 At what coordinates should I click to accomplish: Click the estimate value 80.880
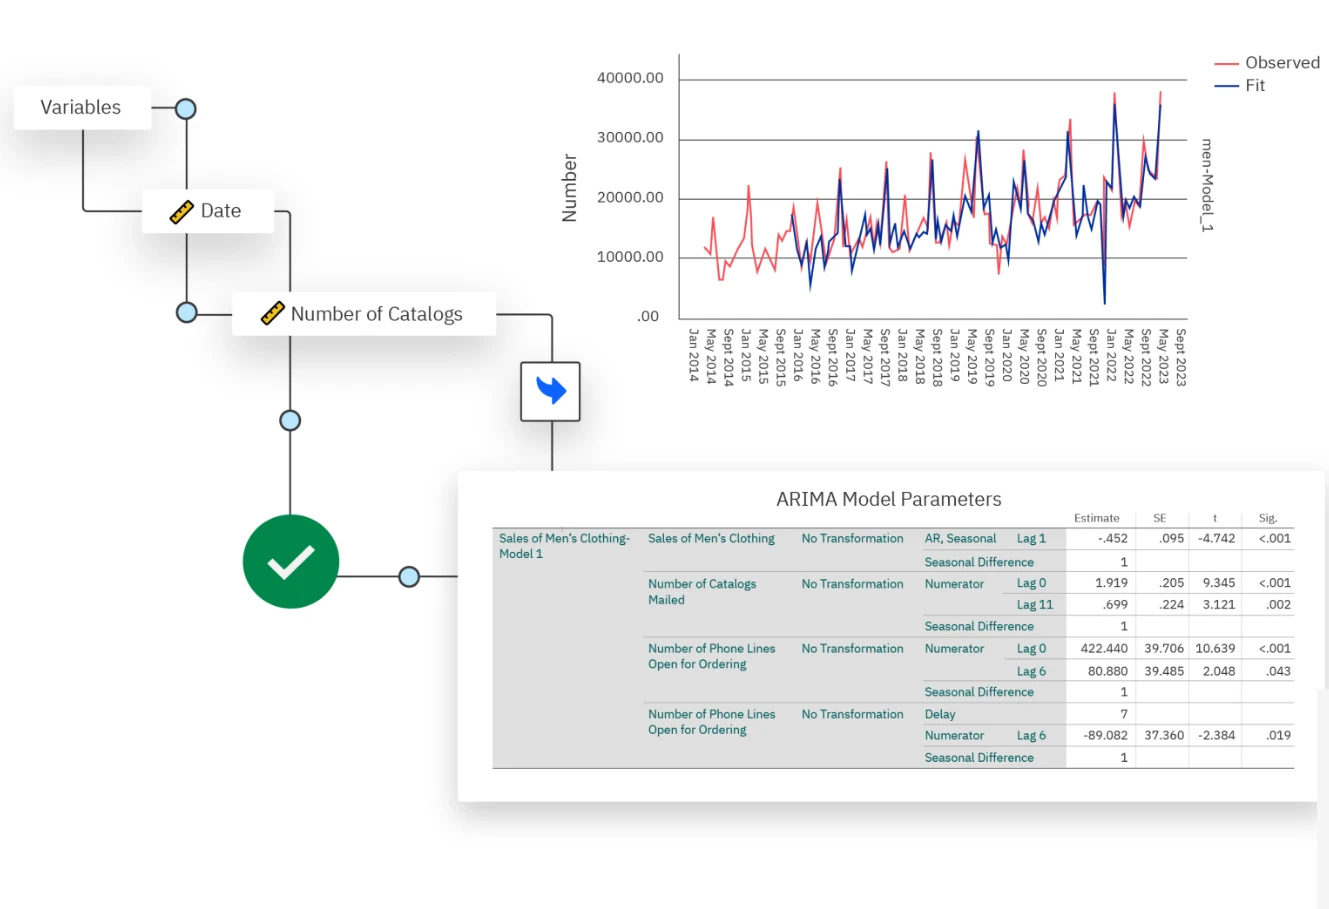pos(1108,671)
